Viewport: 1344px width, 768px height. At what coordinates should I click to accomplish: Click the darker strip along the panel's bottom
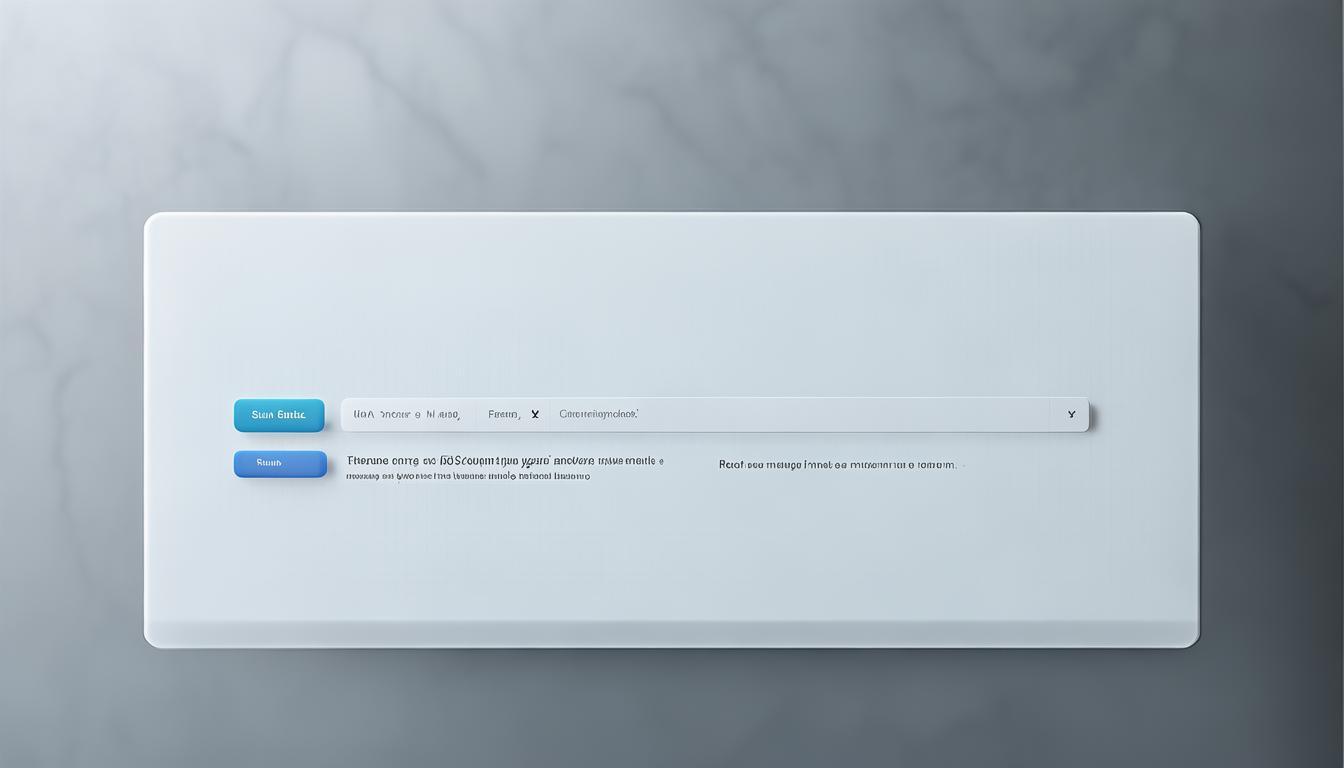pos(670,634)
